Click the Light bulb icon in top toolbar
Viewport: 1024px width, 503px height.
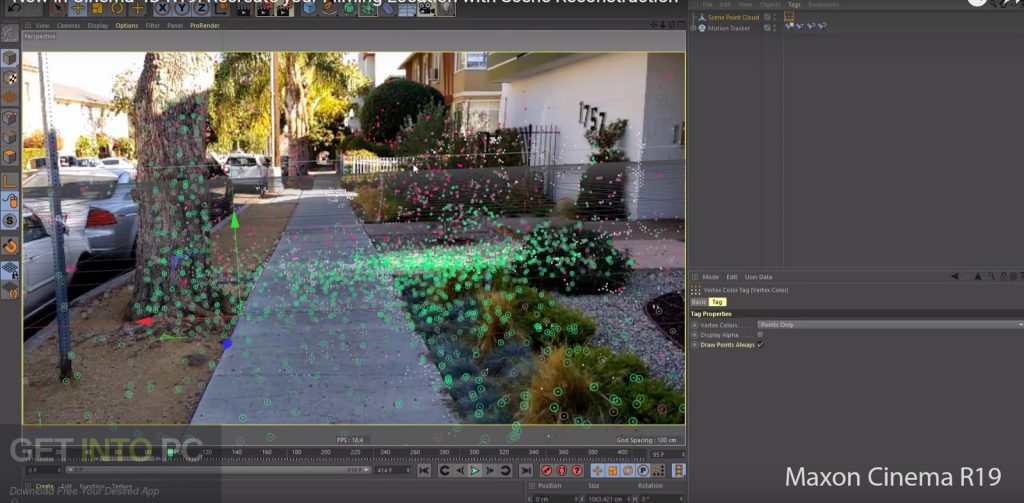(x=447, y=8)
